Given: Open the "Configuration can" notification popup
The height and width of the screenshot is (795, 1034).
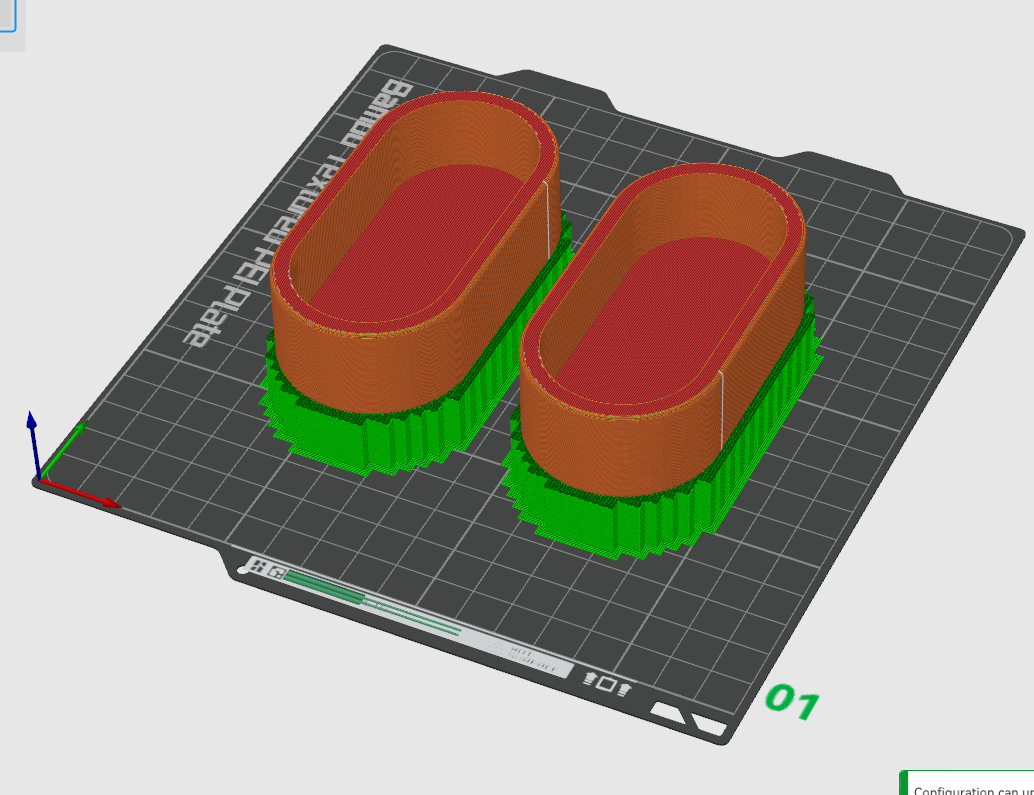Looking at the screenshot, I should [967, 783].
